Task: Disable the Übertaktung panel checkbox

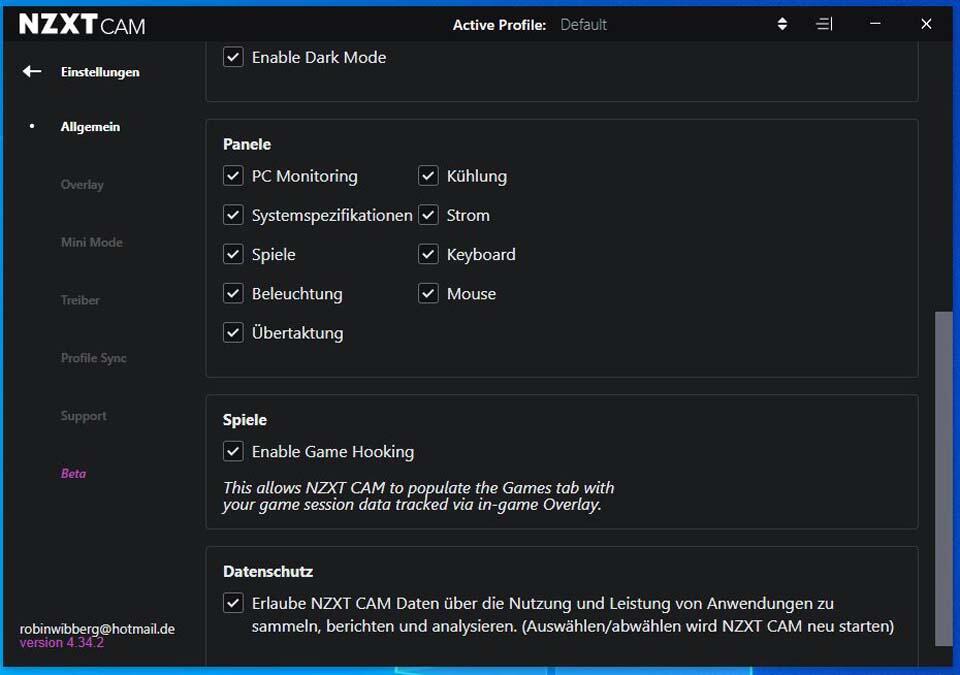Action: [x=233, y=333]
